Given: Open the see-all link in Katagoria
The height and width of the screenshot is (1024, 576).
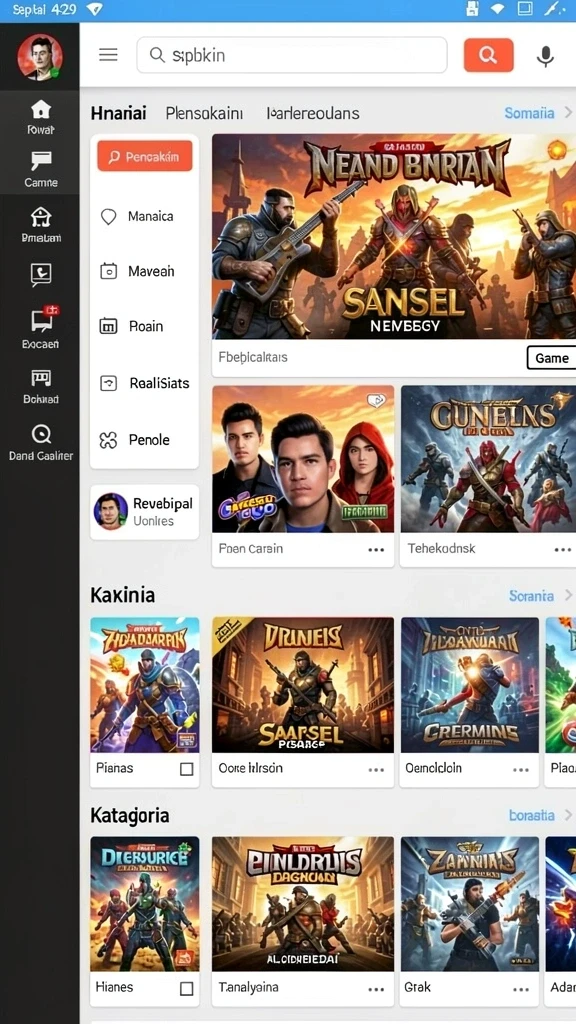Looking at the screenshot, I should point(532,815).
